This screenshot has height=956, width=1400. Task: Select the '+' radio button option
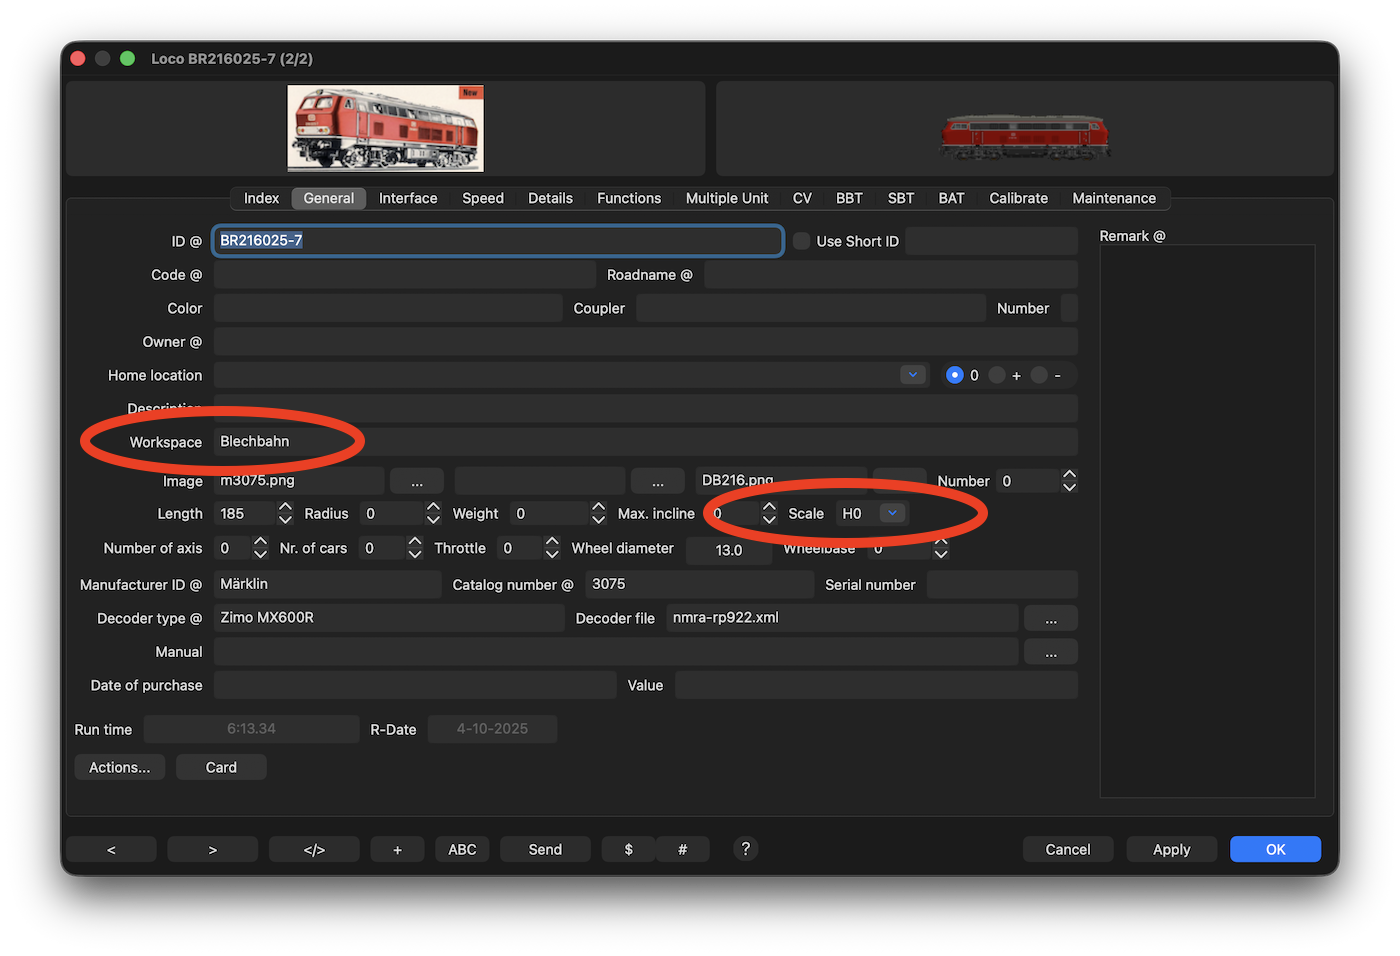coord(997,375)
